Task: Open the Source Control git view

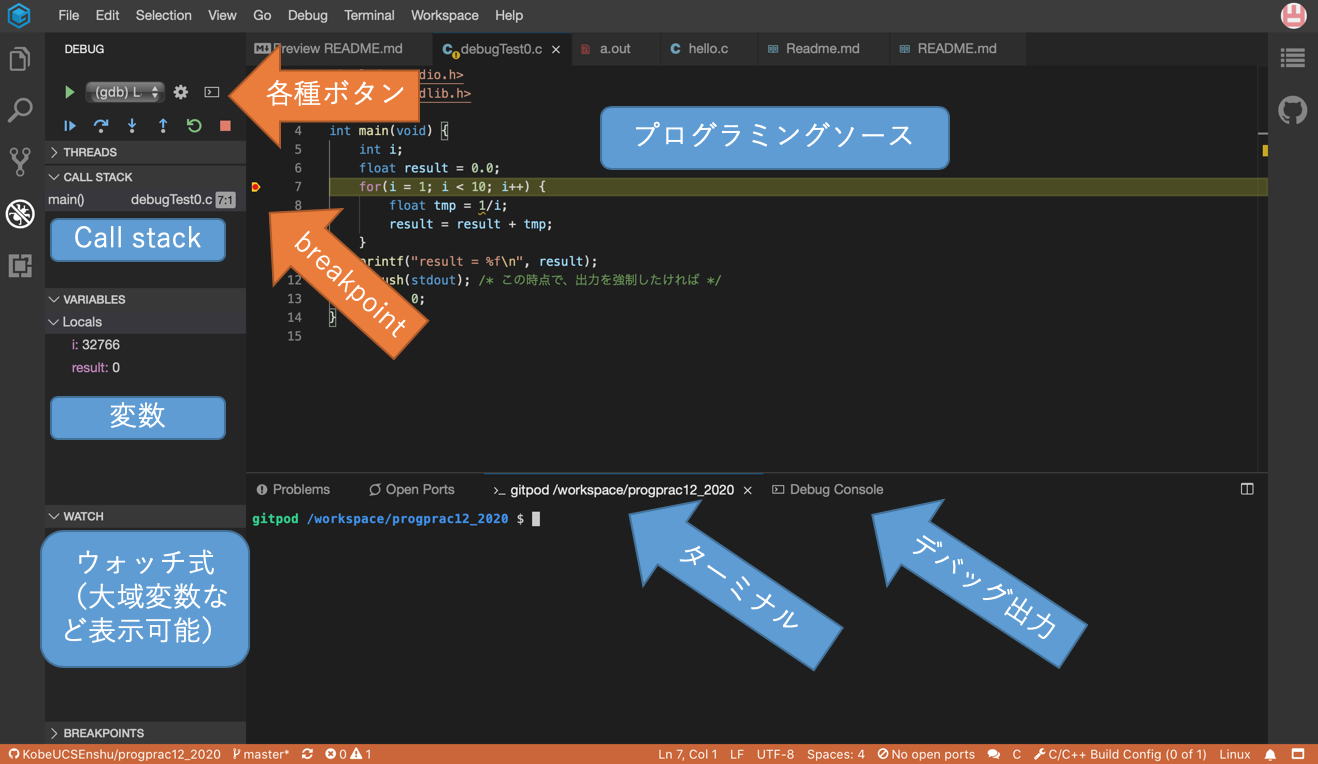Action: (20, 162)
